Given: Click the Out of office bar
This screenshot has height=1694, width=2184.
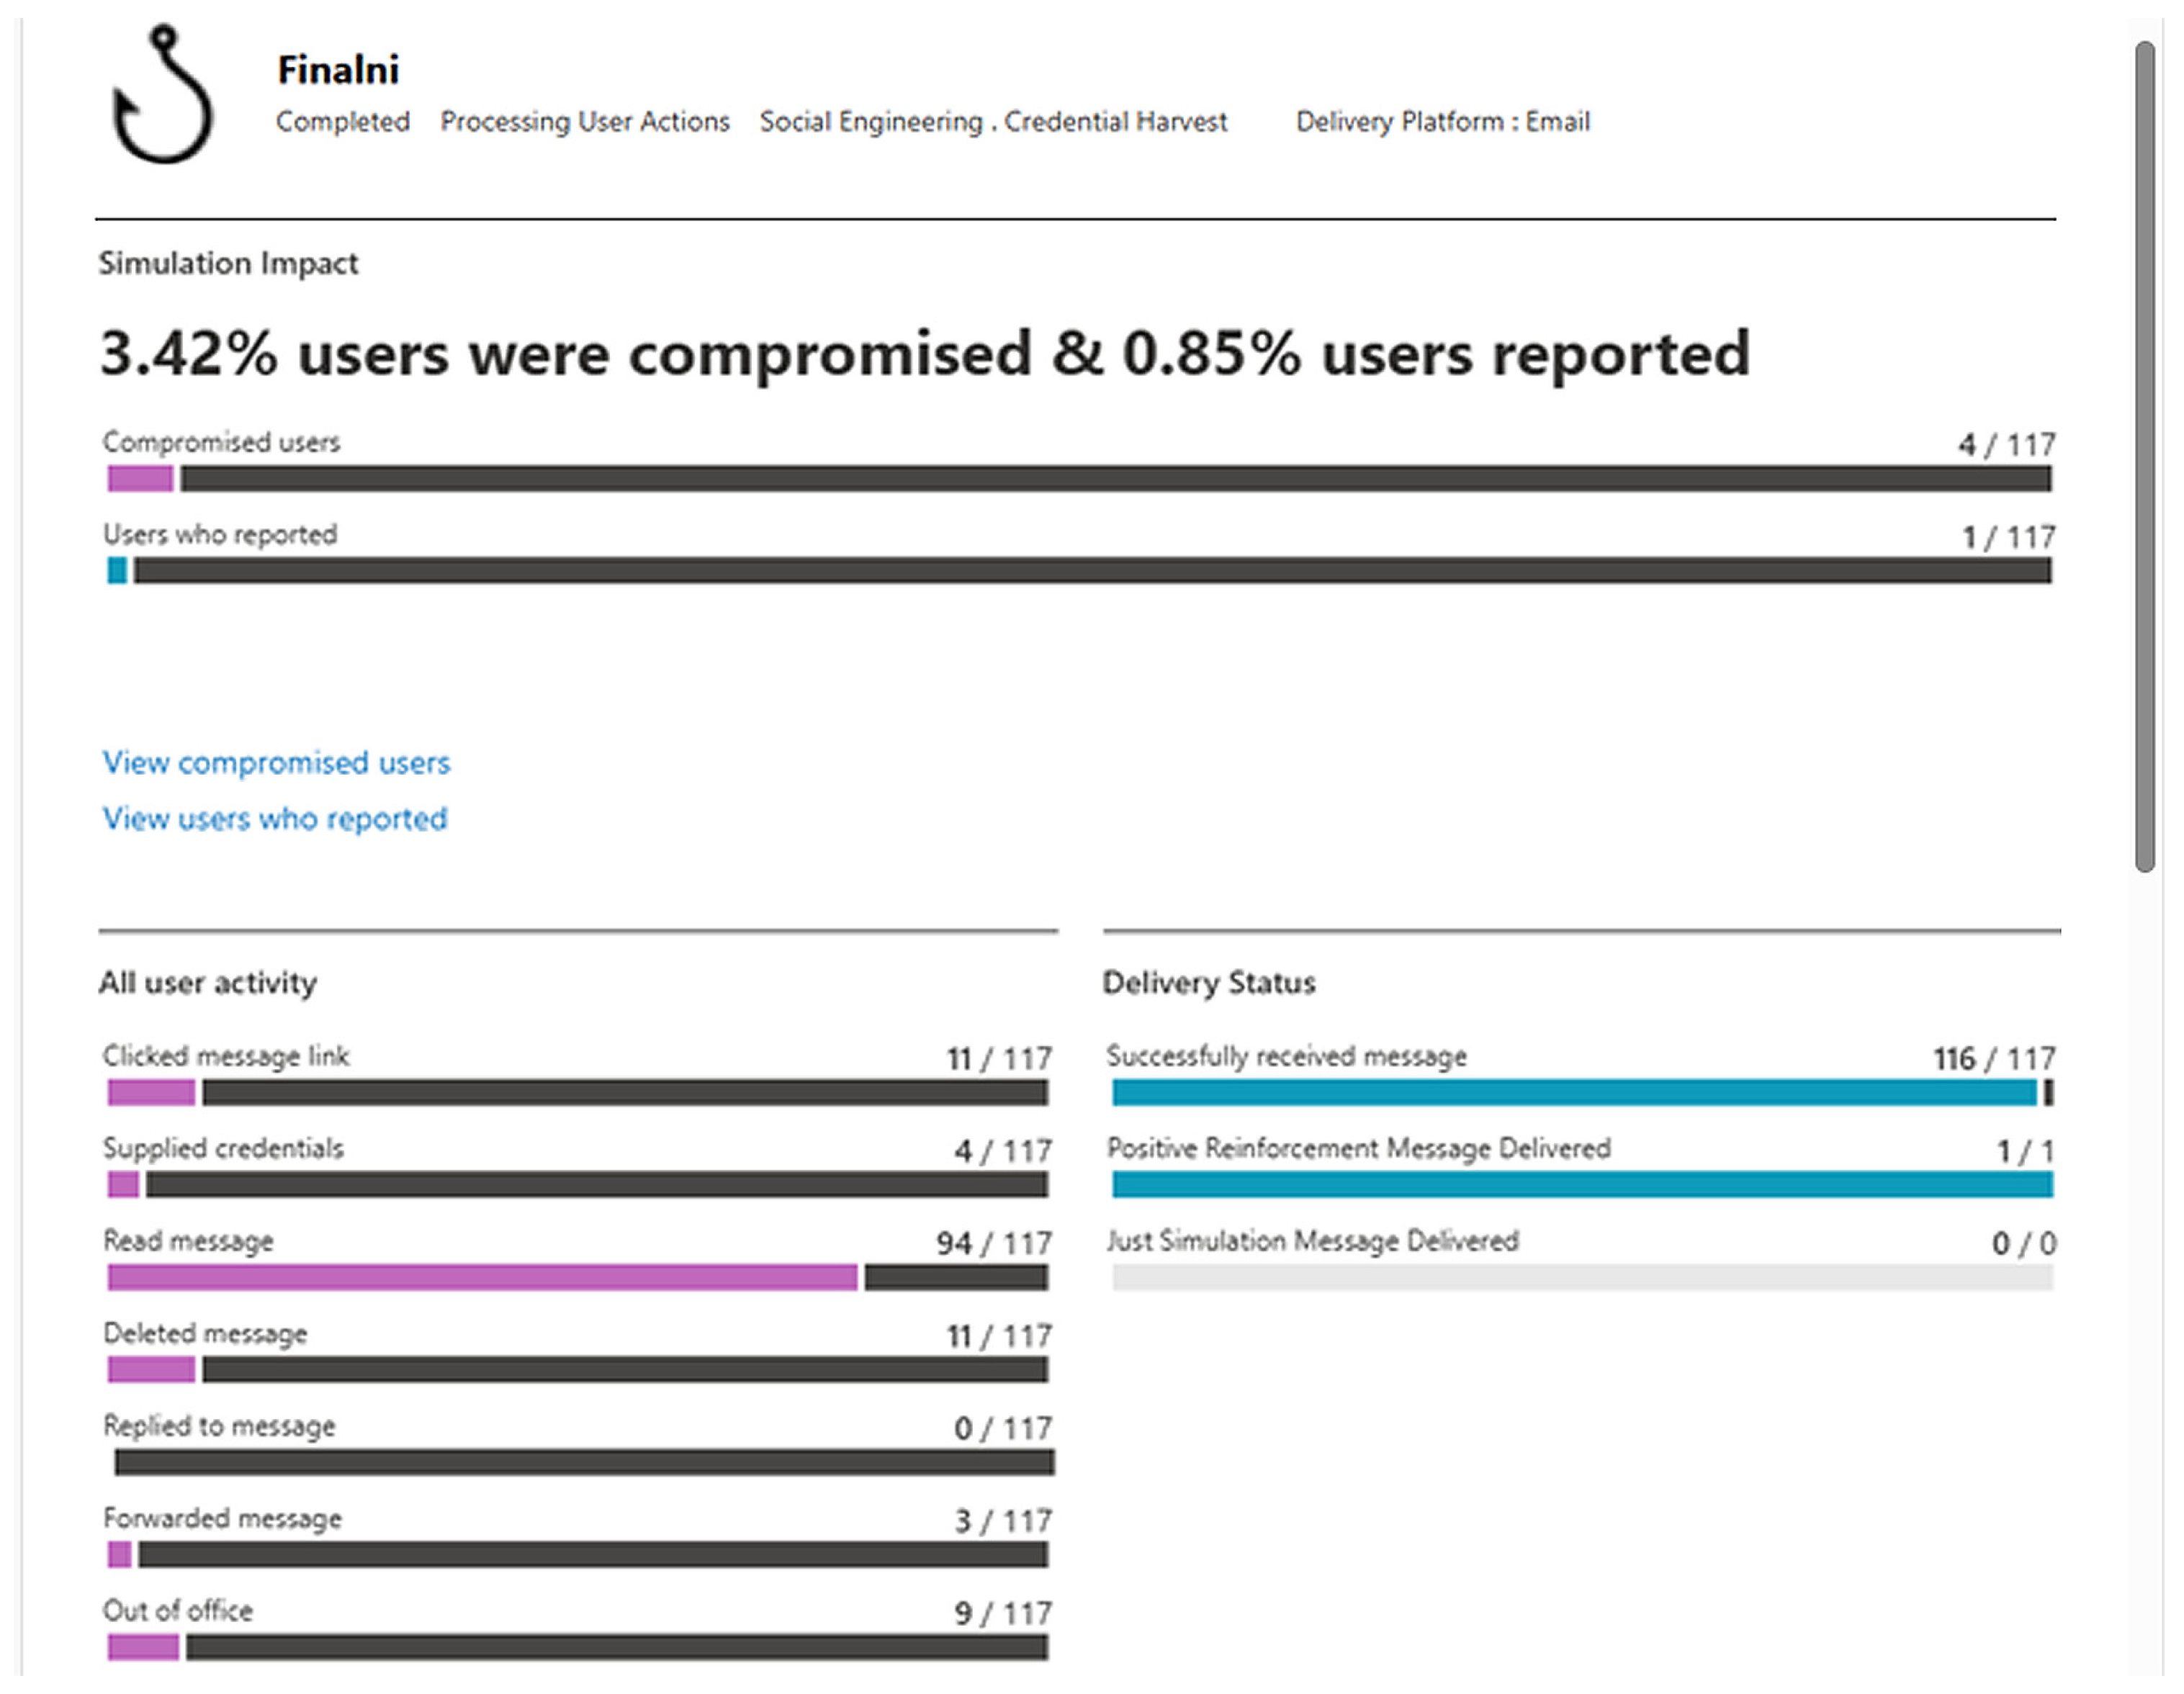Looking at the screenshot, I should tap(577, 1647).
